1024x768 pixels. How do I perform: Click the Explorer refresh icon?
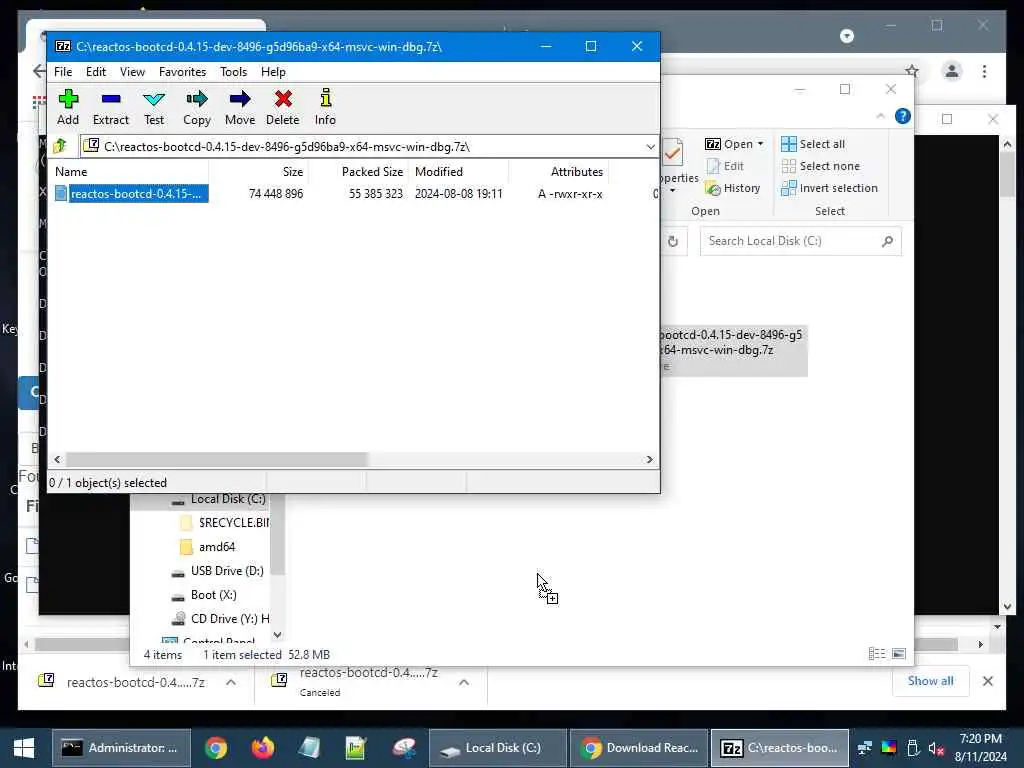(673, 242)
